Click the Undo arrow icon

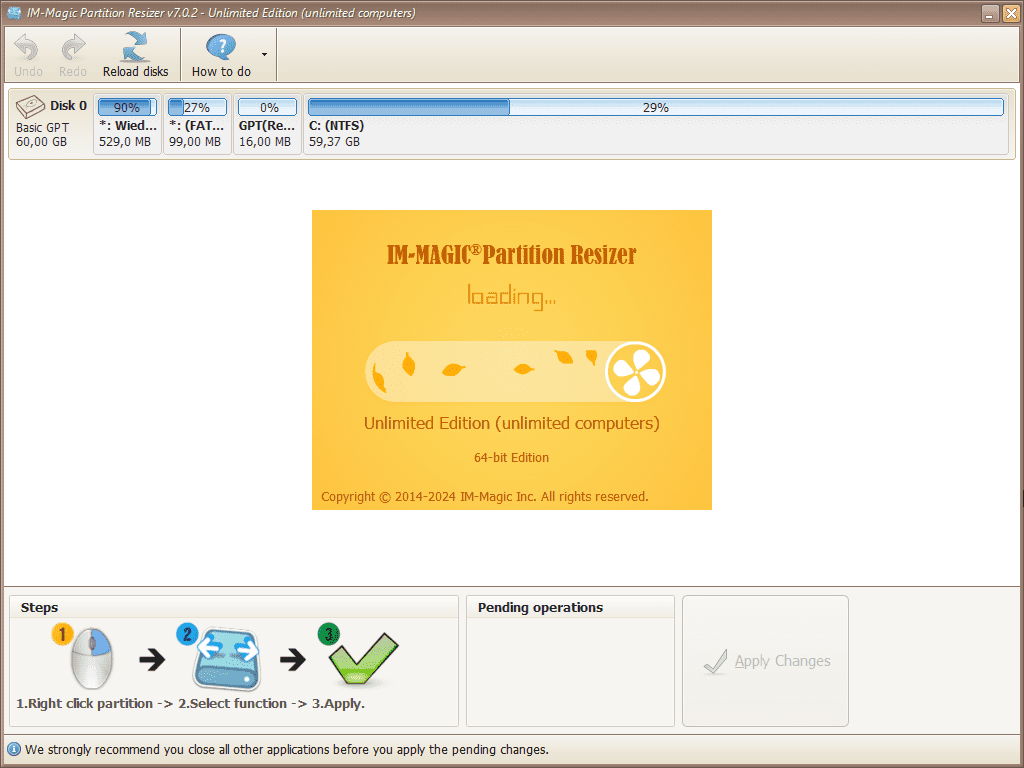pos(27,47)
